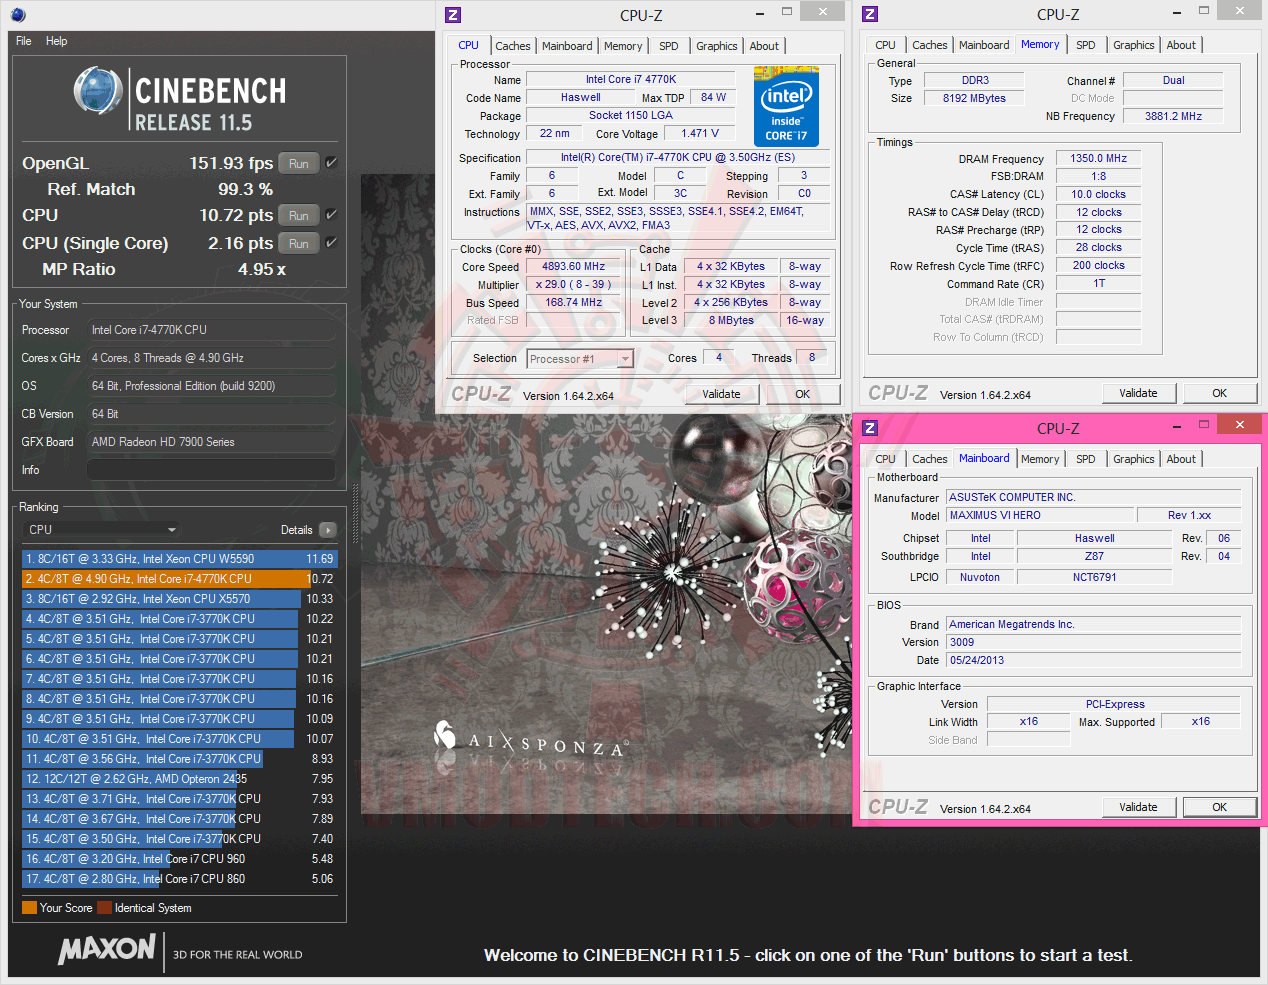Image resolution: width=1268 pixels, height=985 pixels.
Task: Run the CPU Single Core benchmark
Action: pos(299,243)
